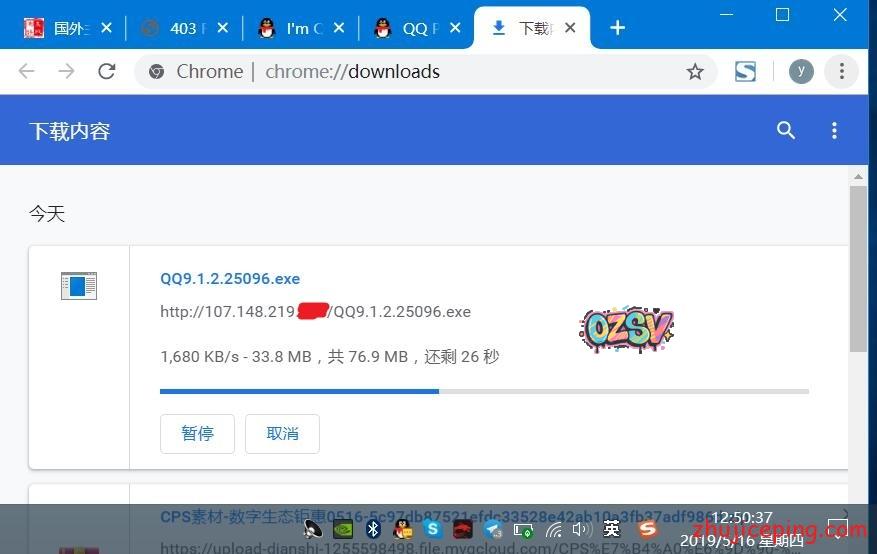
Task: Search downloads with the magnifier icon
Action: coord(786,130)
